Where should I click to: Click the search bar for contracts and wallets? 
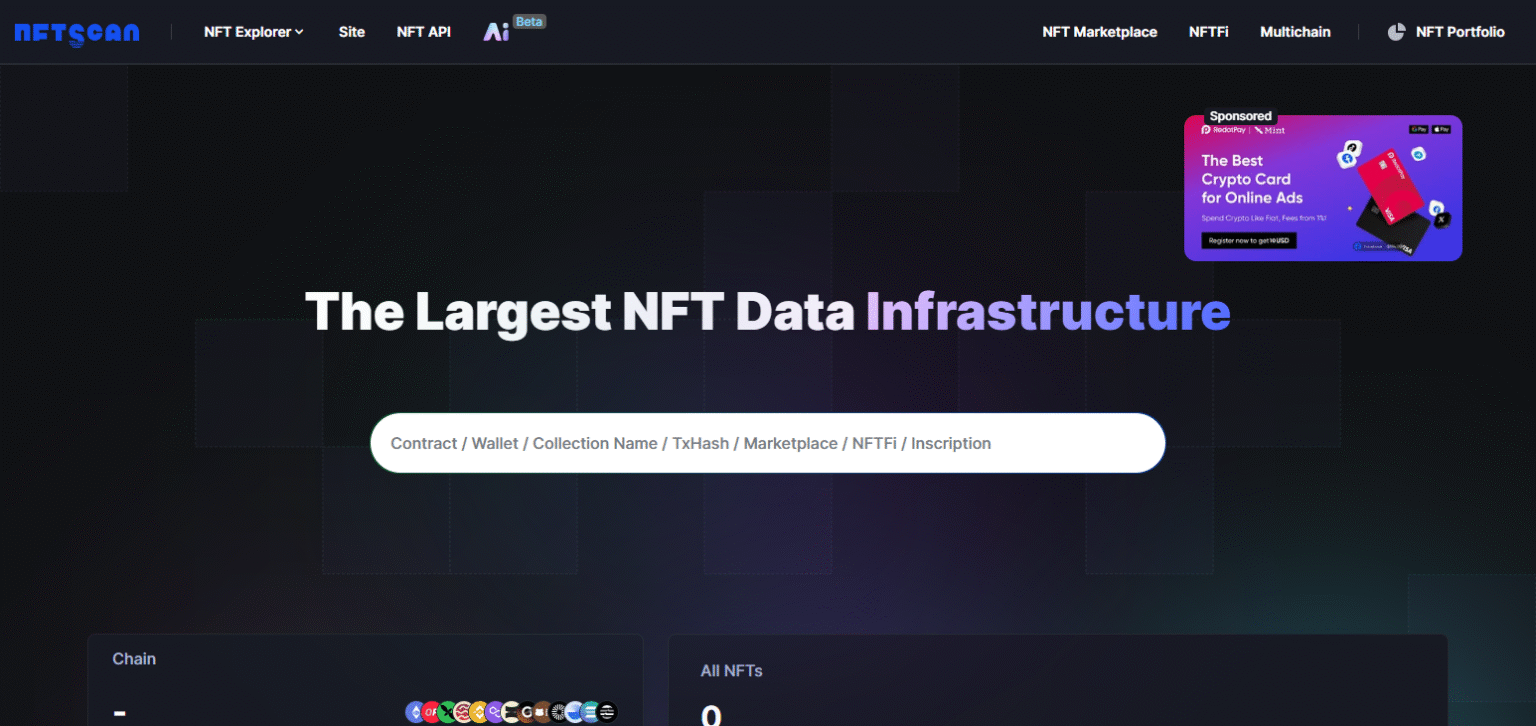tap(768, 442)
